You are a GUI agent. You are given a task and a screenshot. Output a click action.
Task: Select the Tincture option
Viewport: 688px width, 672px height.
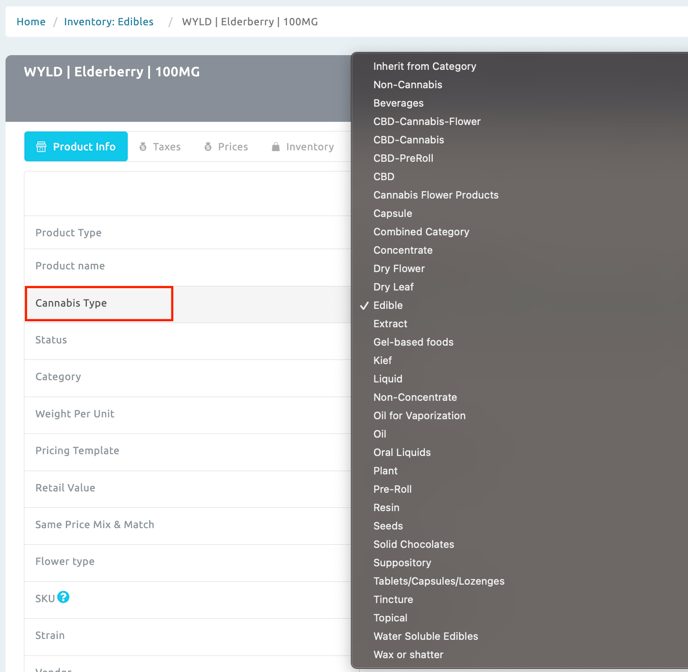(393, 600)
